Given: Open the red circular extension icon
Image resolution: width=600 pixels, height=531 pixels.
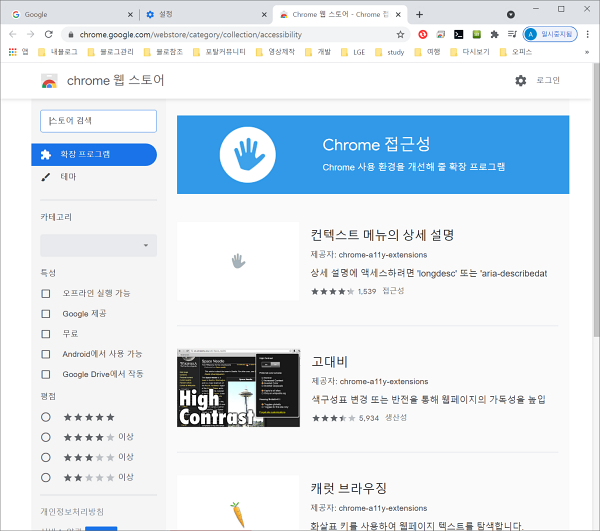Looking at the screenshot, I should coord(422,34).
